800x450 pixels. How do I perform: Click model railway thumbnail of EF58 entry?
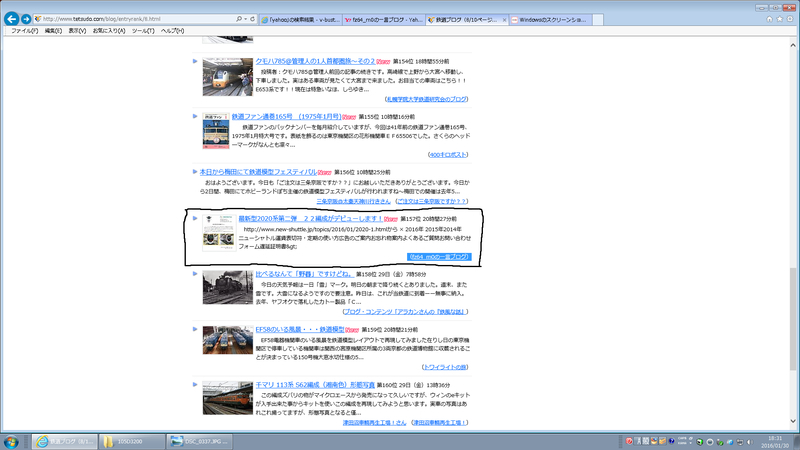point(228,340)
